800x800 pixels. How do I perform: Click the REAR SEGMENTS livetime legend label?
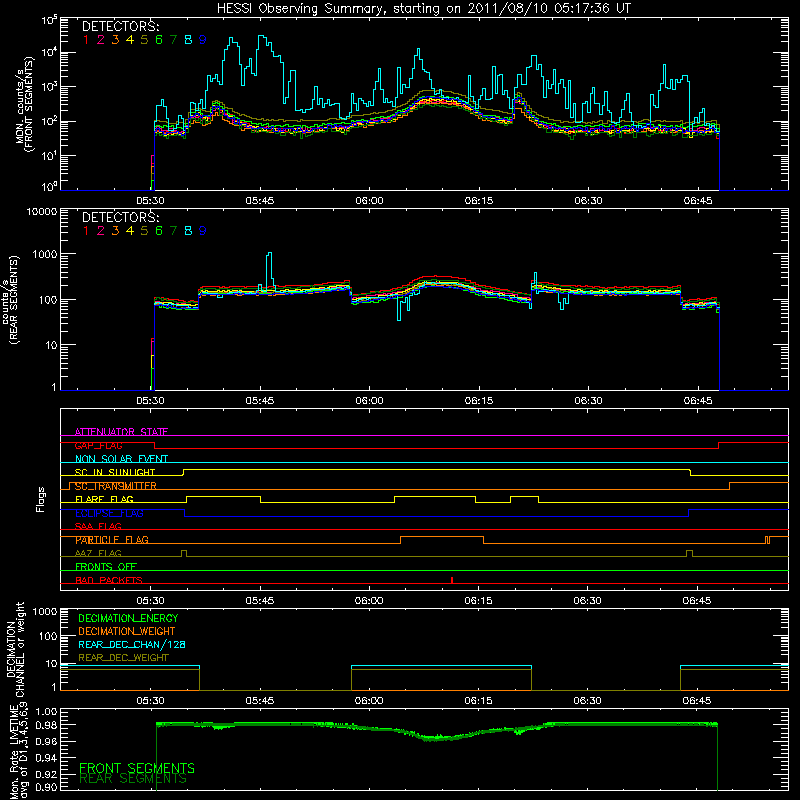[133, 779]
